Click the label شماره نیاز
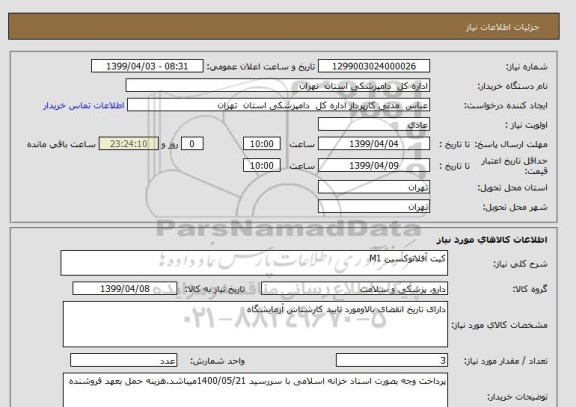Viewport: 576px width, 407px height. click(527, 67)
